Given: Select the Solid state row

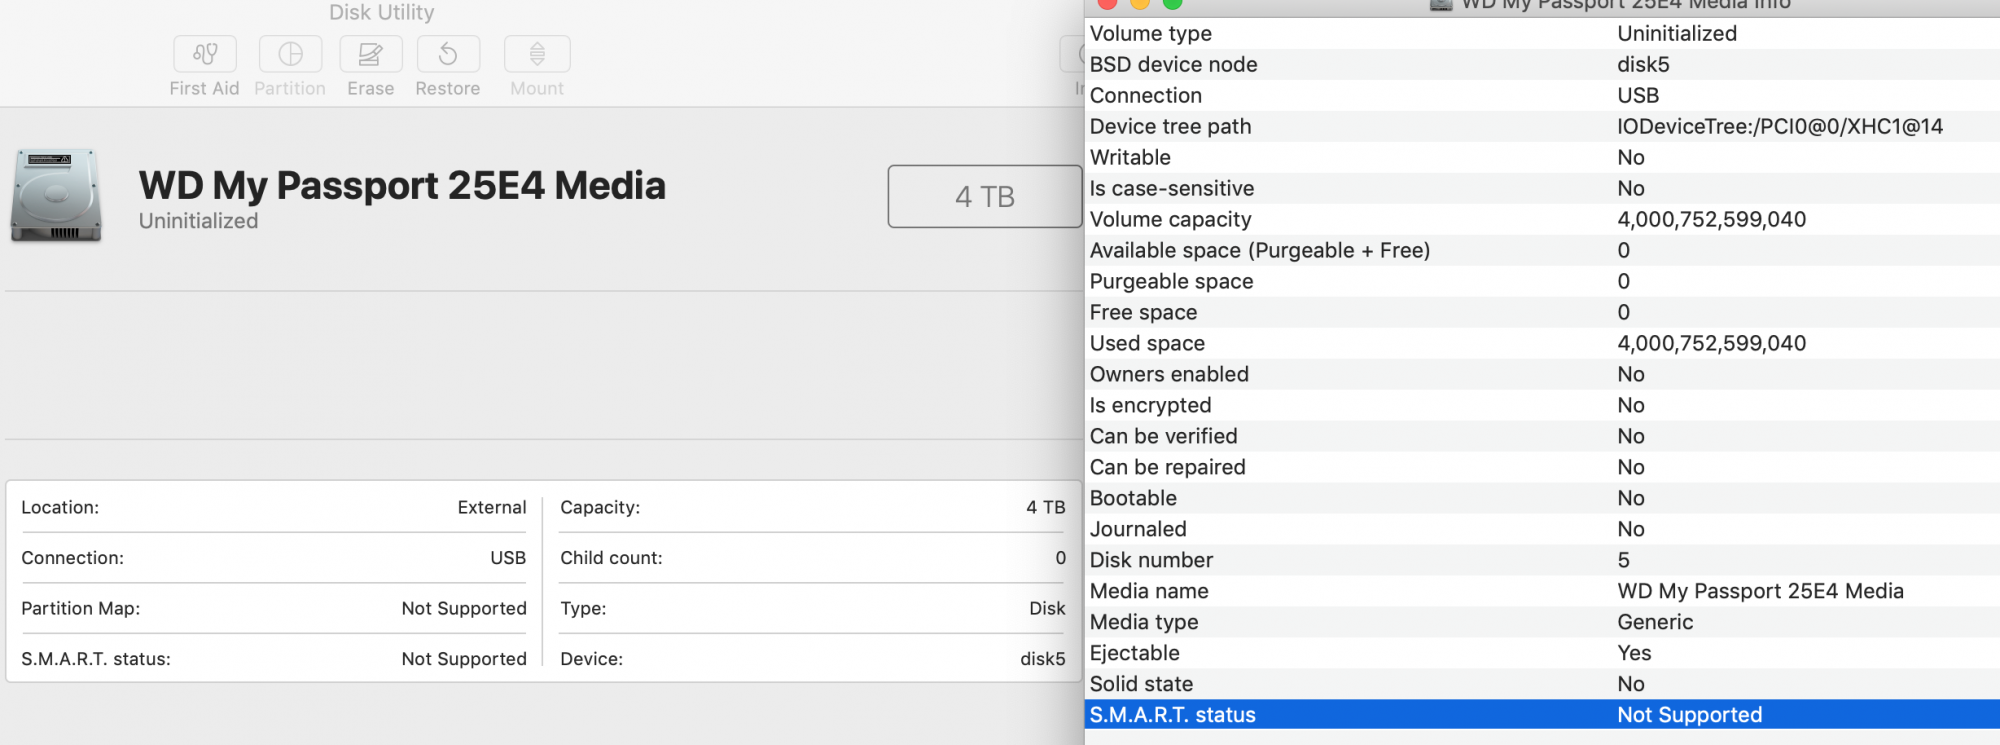Looking at the screenshot, I should pos(1541,685).
